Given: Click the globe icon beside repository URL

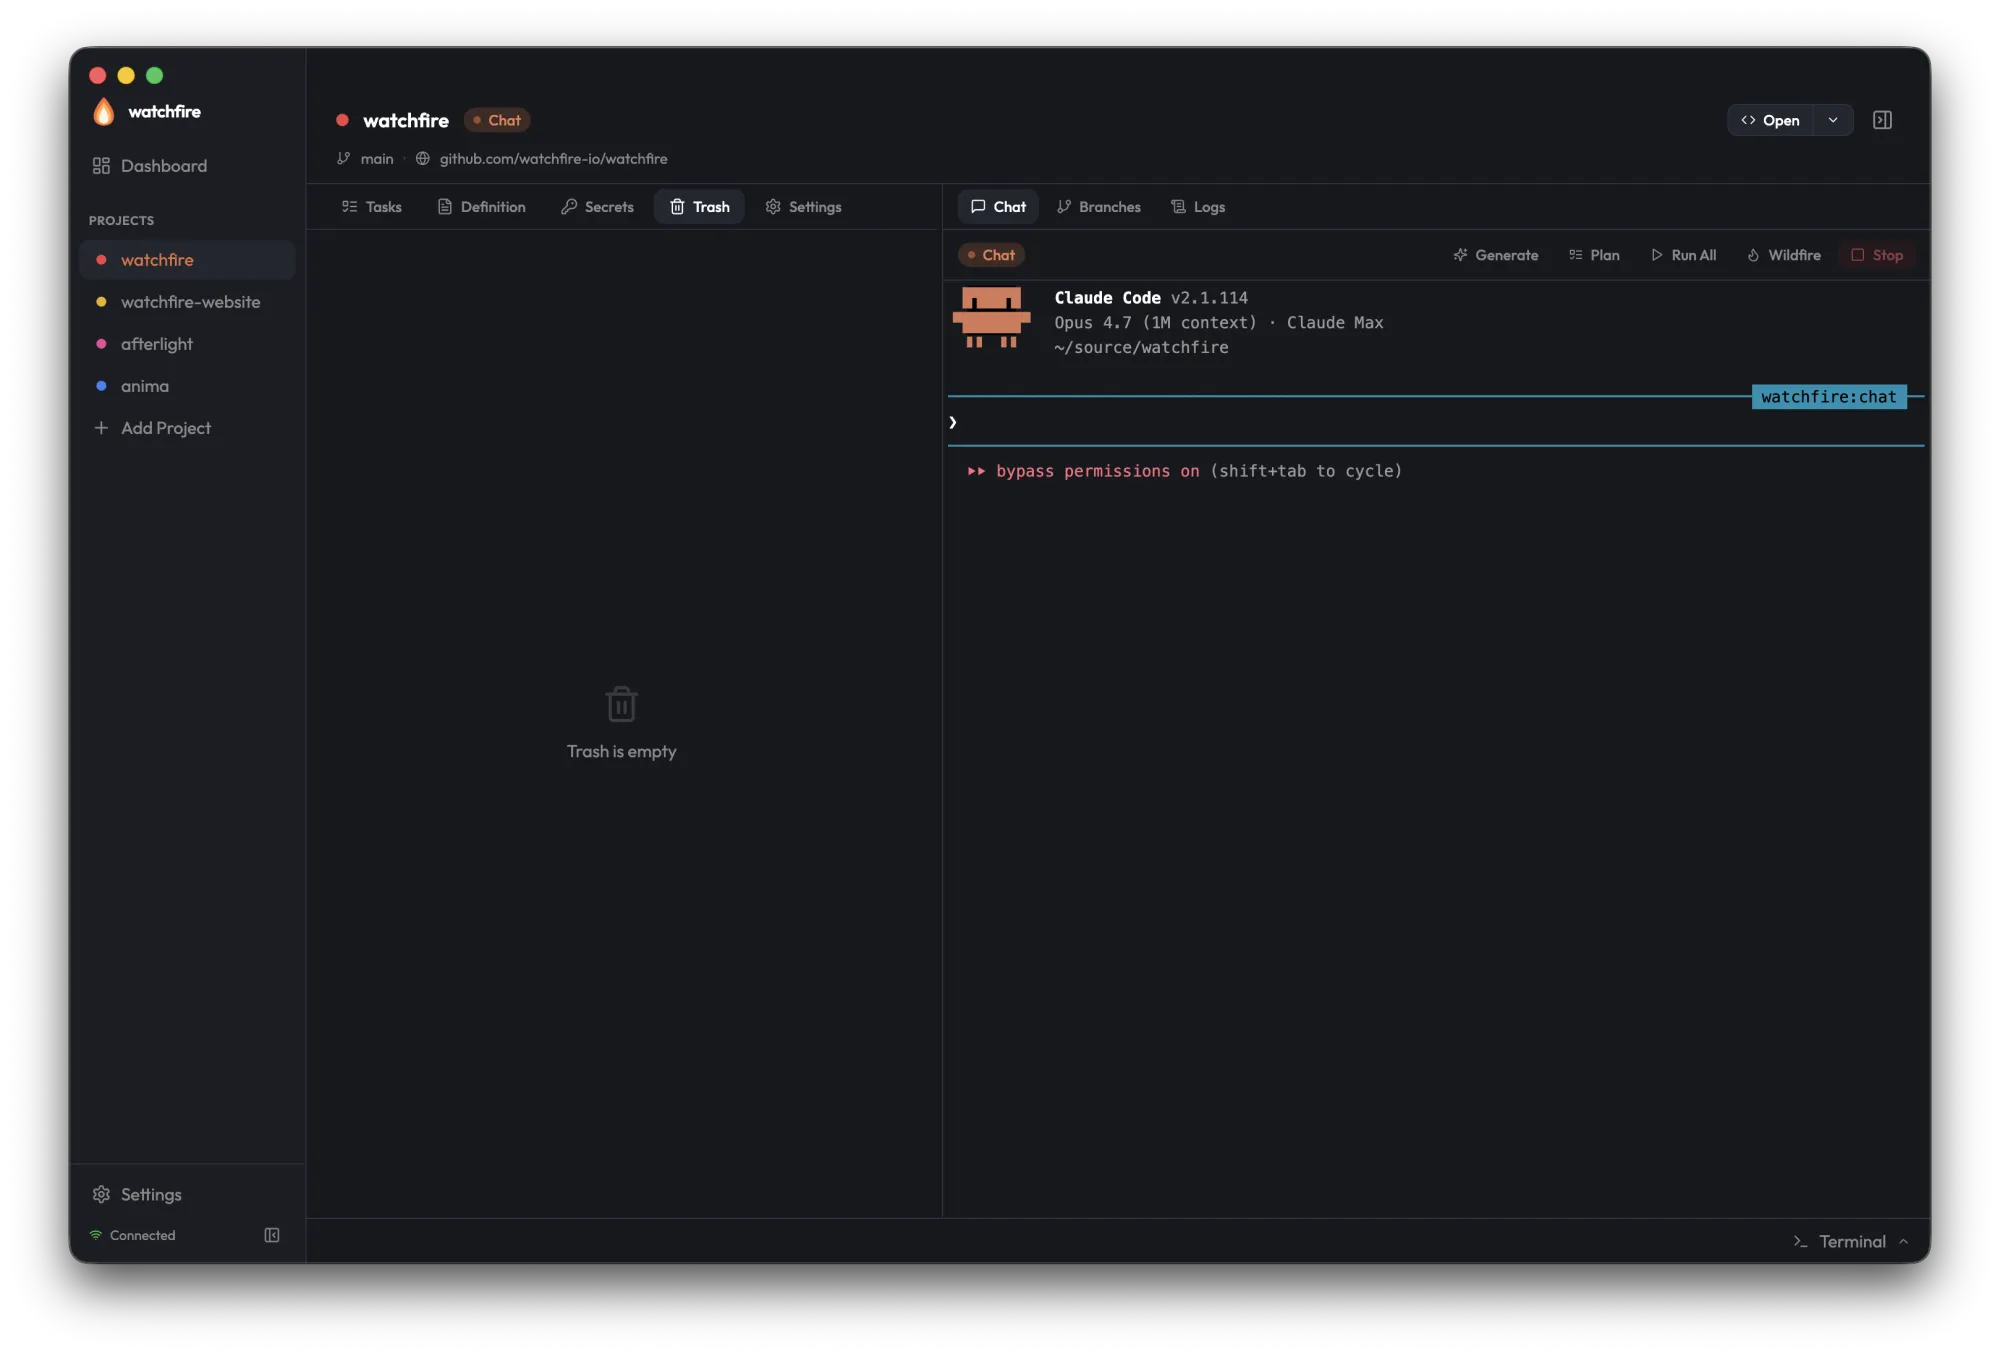Looking at the screenshot, I should coord(423,158).
